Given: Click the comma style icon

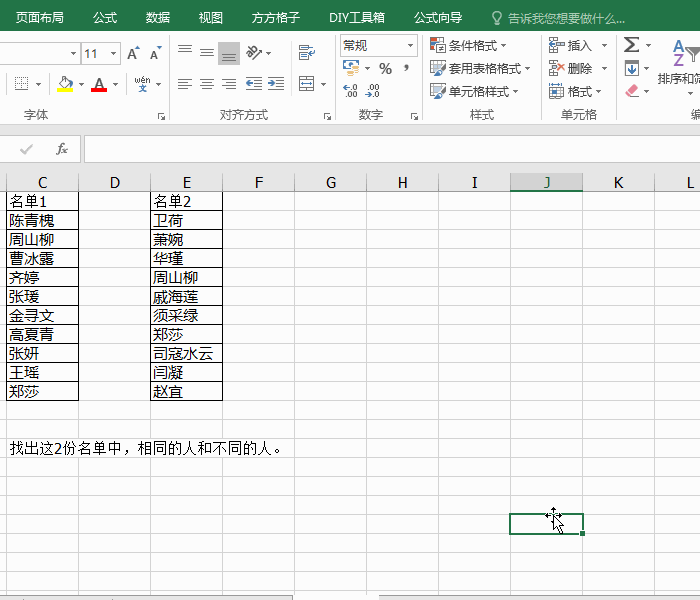Looking at the screenshot, I should coord(406,69).
